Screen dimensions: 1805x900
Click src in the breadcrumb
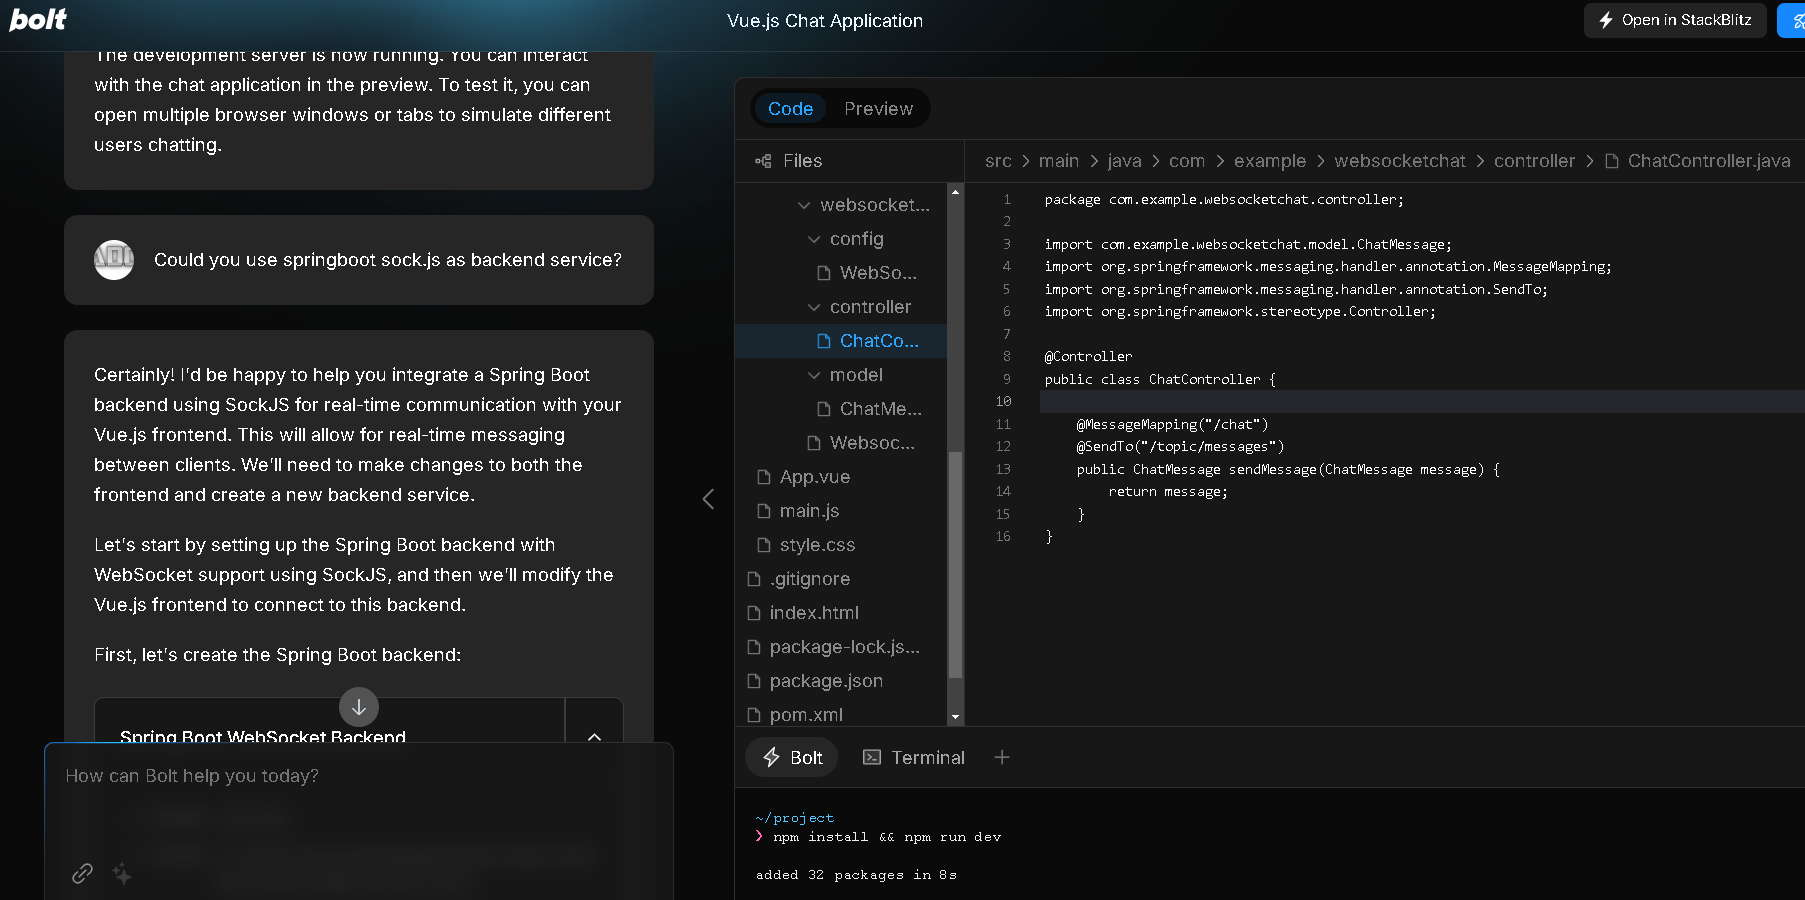pos(998,161)
